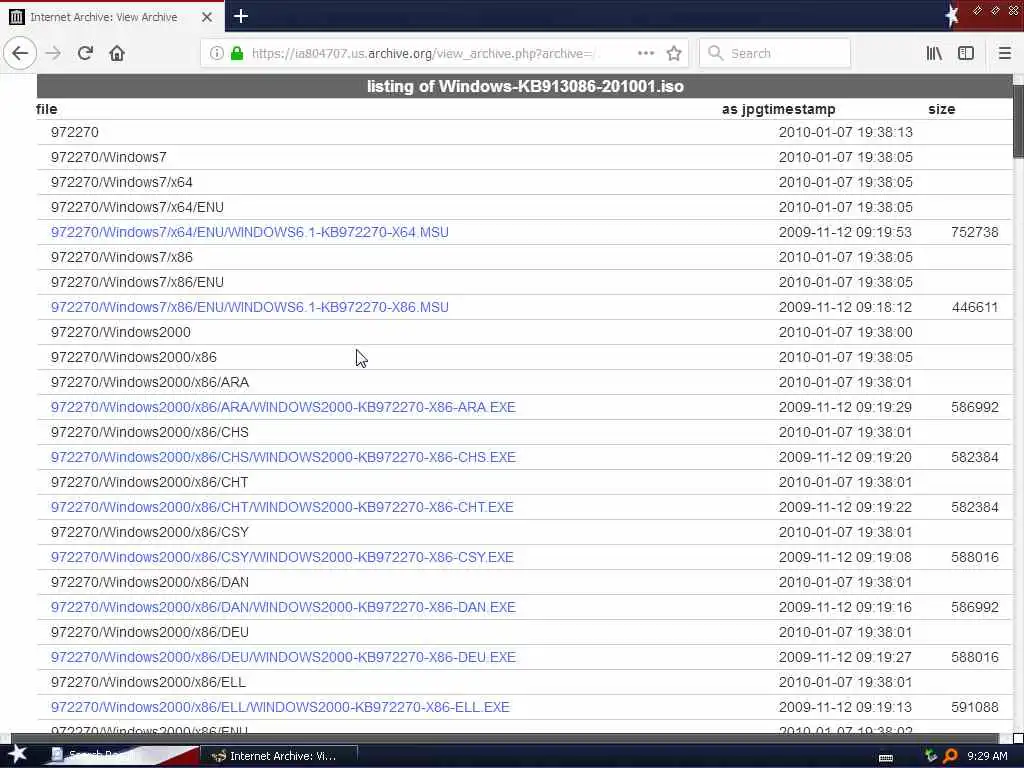Click the listing of Windows-KB913086-201001.iso title
This screenshot has height=768, width=1024.
[x=525, y=86]
